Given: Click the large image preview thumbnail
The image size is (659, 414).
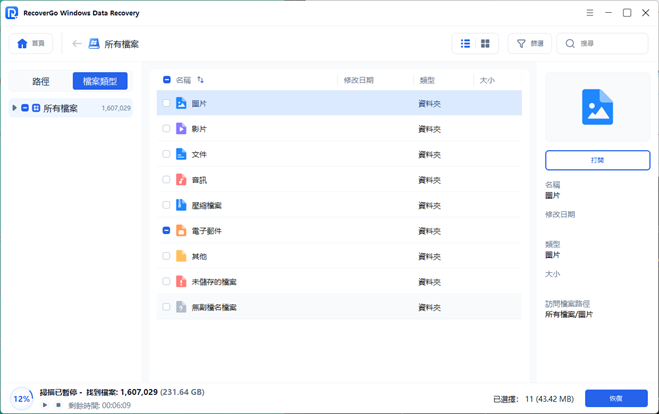Looking at the screenshot, I should pyautogui.click(x=597, y=107).
